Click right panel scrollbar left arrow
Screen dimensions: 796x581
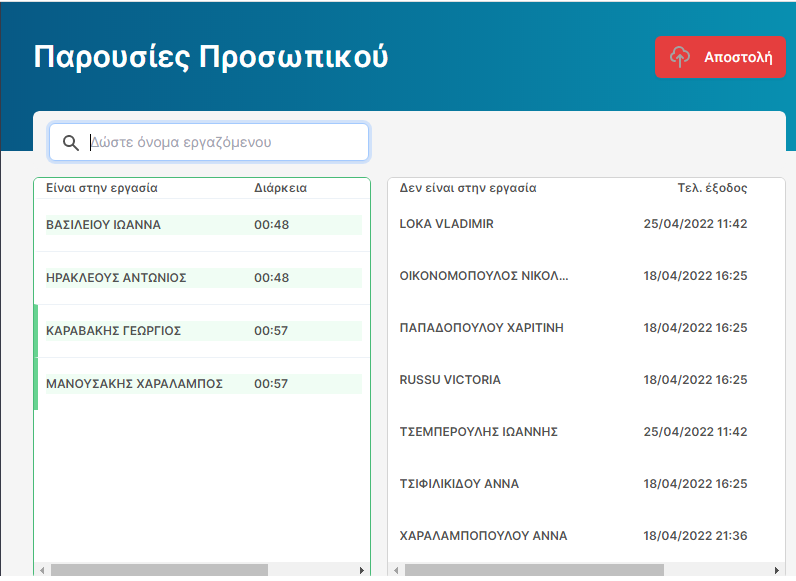tap(396, 570)
